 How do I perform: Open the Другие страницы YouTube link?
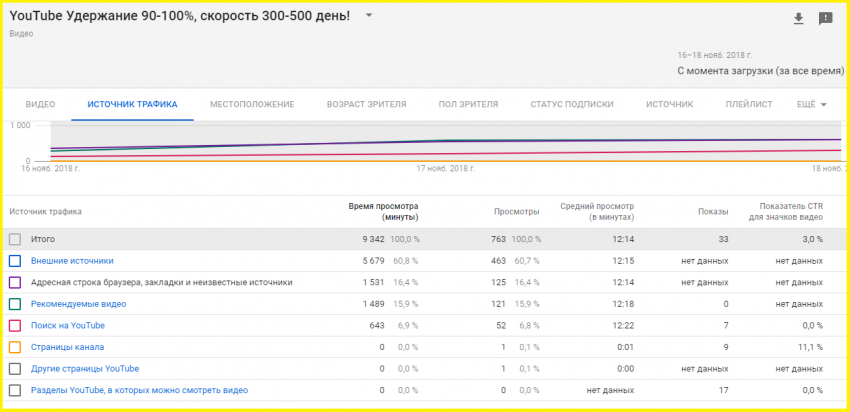pyautogui.click(x=85, y=369)
